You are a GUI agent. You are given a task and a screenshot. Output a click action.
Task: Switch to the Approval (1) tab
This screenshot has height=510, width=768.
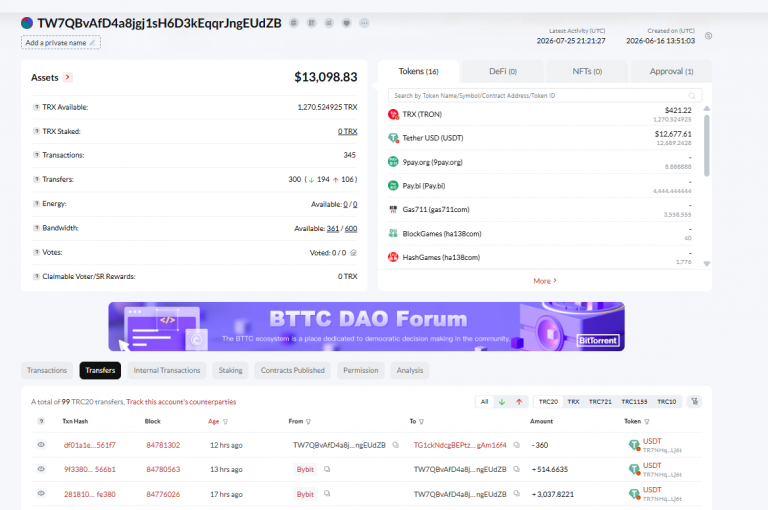672,72
